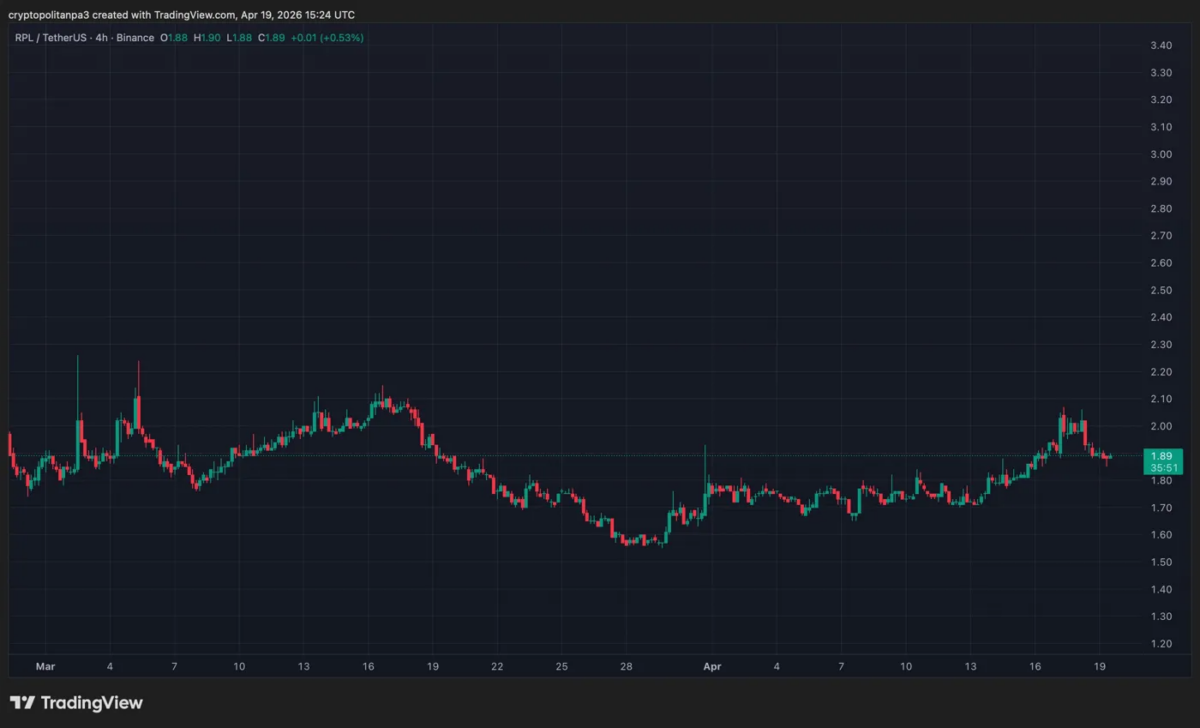The height and width of the screenshot is (728, 1200).
Task: Click the C1.89 close price value
Action: (x=270, y=38)
